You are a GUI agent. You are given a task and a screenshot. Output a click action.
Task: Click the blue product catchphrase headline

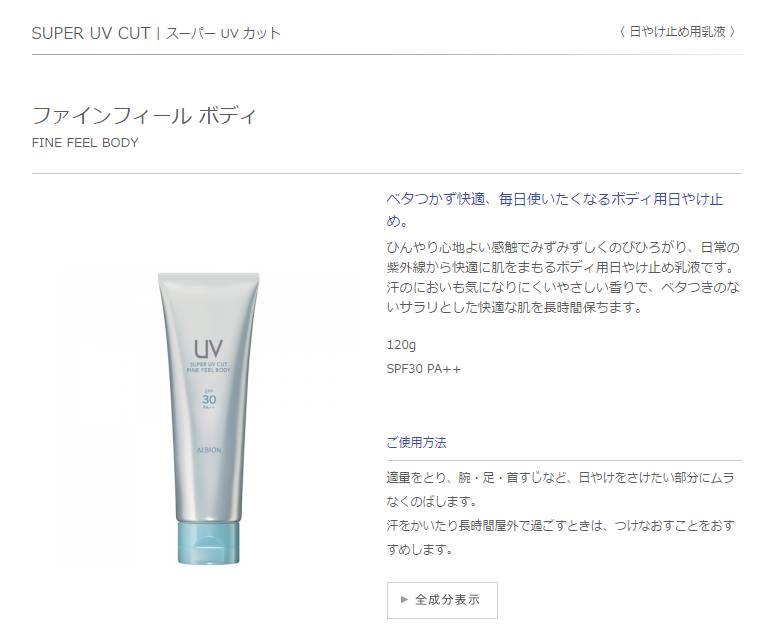coord(555,210)
